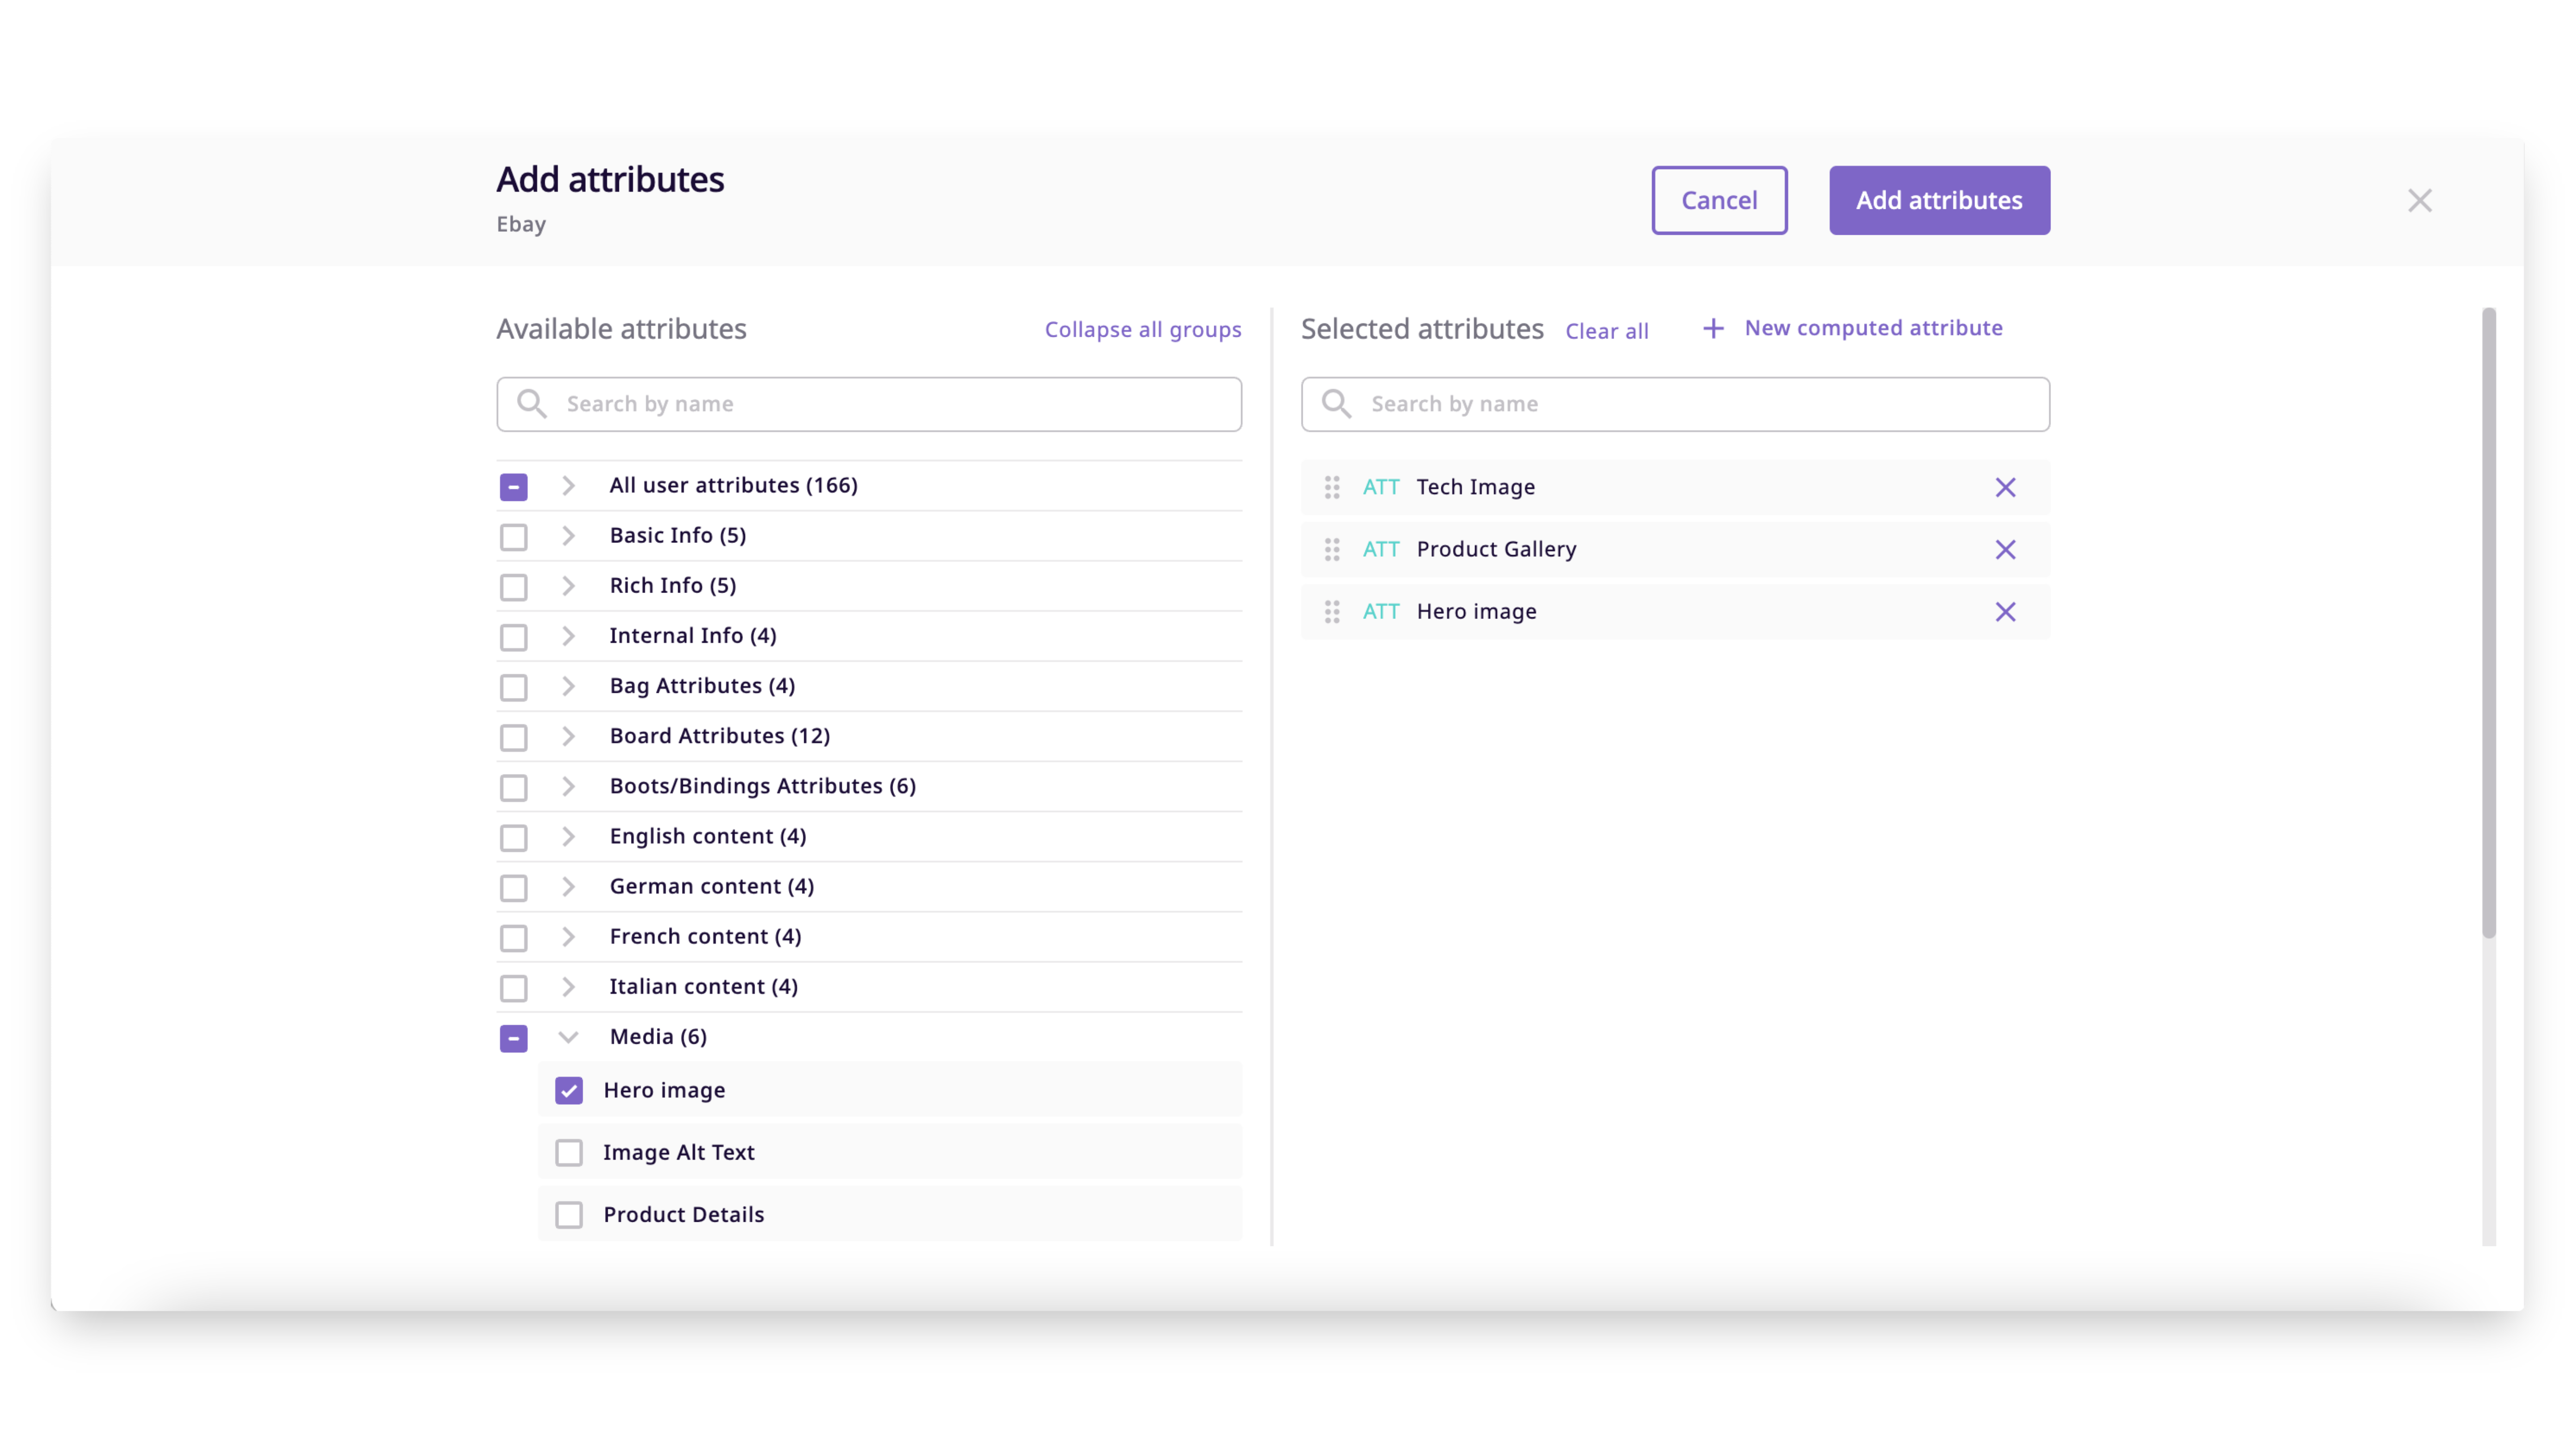The width and height of the screenshot is (2576, 1449).
Task: Check the Boots/Bindings Attributes checkbox
Action: tap(513, 787)
